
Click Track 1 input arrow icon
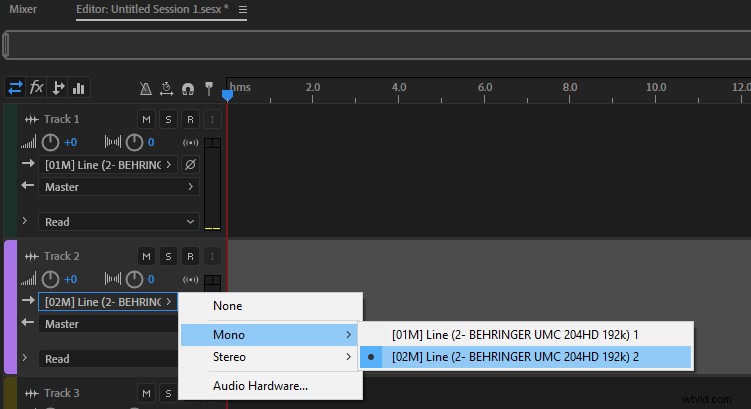click(x=28, y=164)
